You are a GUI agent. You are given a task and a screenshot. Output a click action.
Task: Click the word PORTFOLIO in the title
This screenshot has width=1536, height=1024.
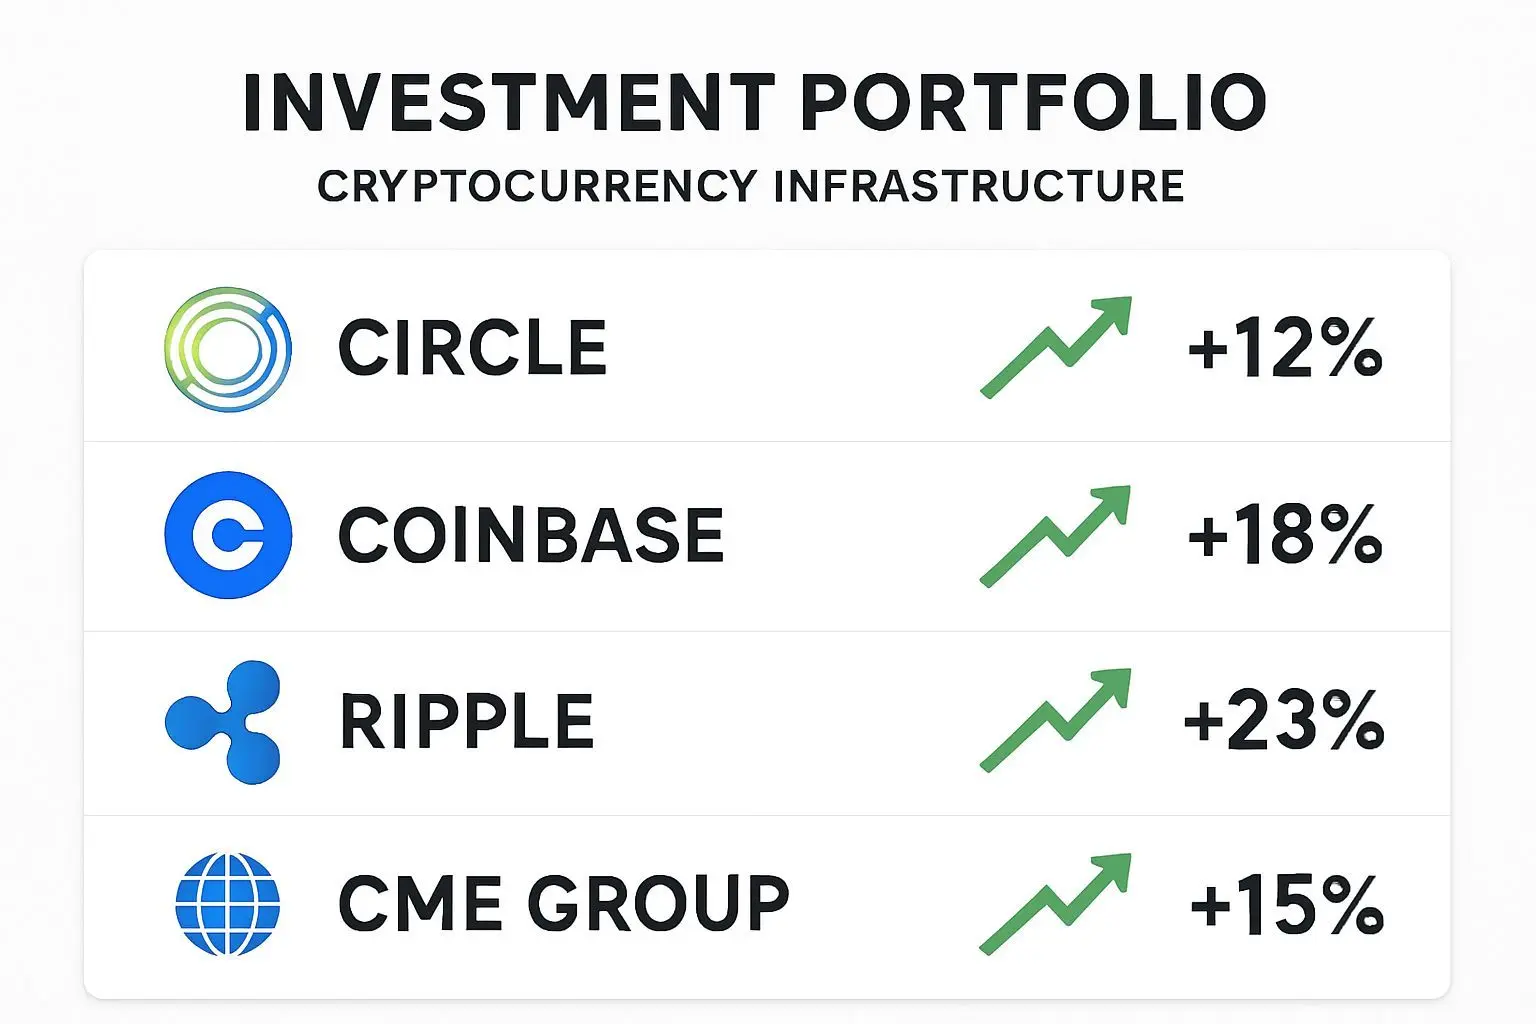pos(1033,102)
